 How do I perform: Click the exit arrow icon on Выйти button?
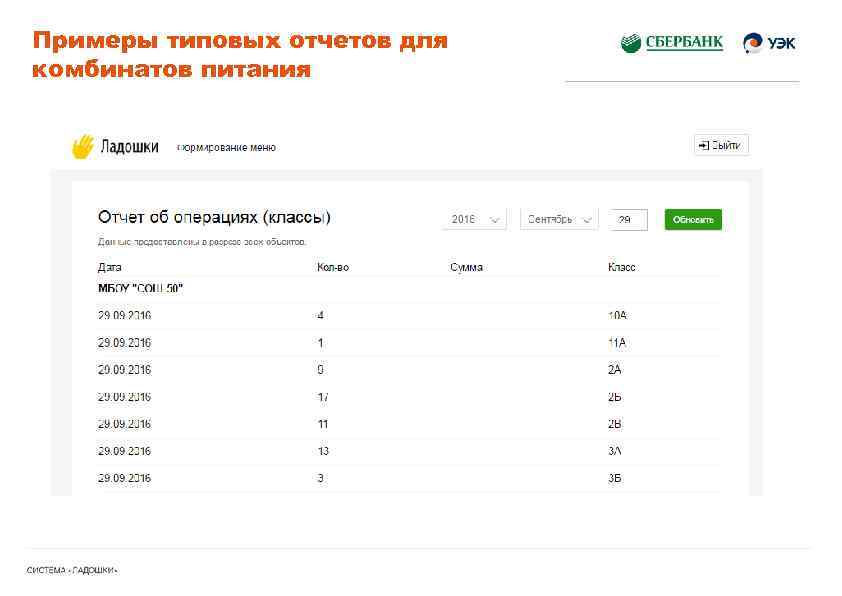(703, 144)
